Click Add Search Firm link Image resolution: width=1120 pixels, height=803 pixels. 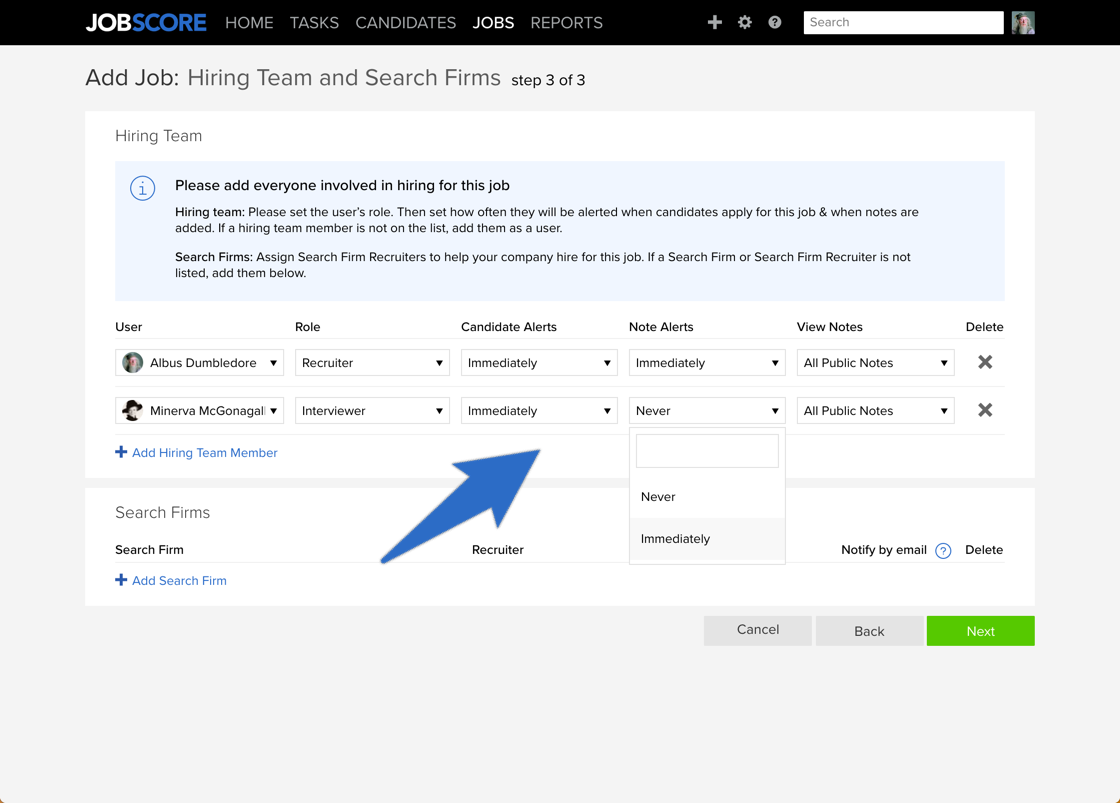coord(171,580)
